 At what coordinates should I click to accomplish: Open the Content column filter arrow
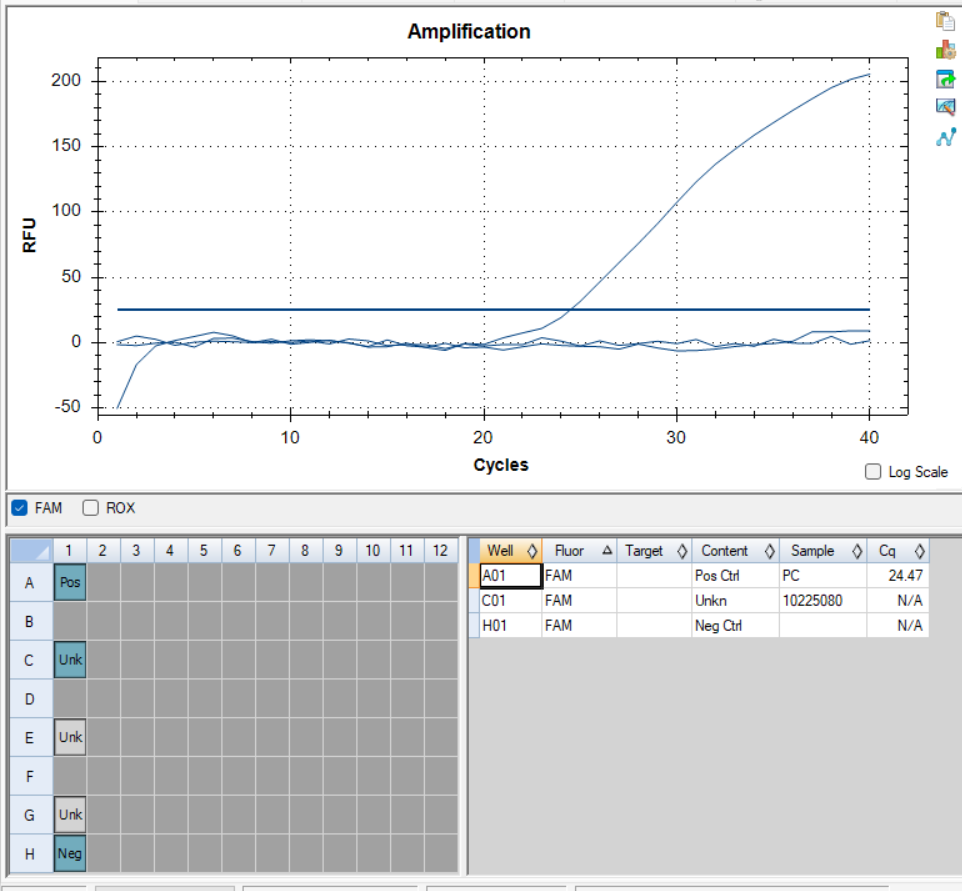[x=769, y=551]
